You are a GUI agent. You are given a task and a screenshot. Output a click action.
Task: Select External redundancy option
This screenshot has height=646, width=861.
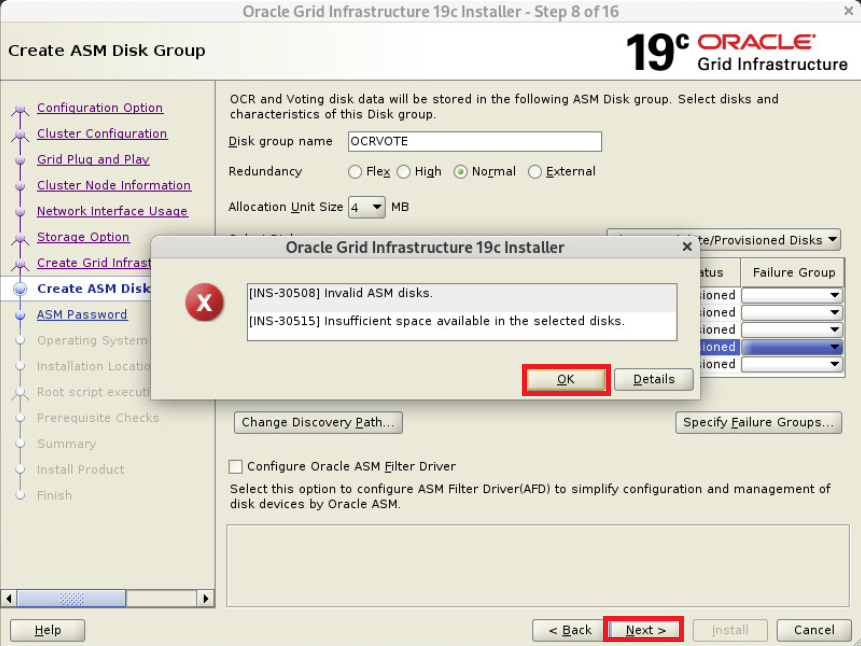[x=535, y=172]
